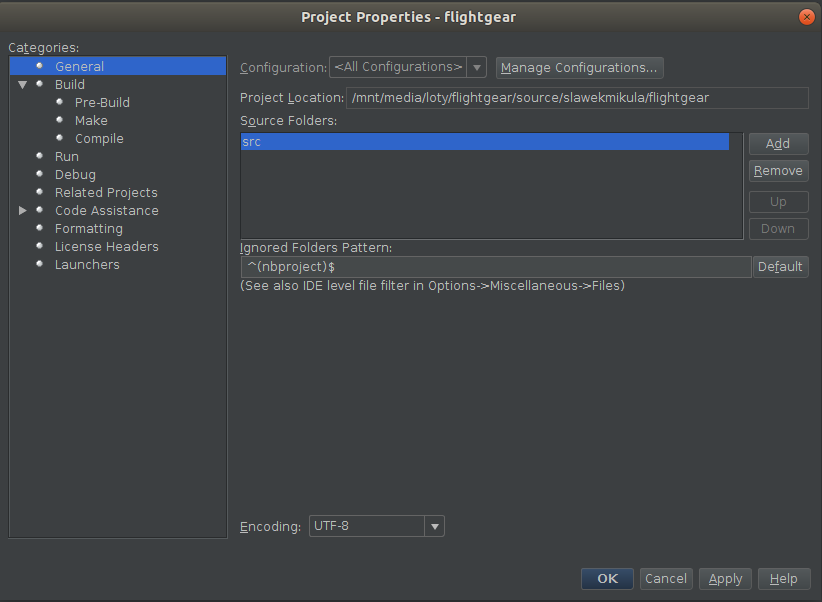Select the Launchers category

point(87,264)
